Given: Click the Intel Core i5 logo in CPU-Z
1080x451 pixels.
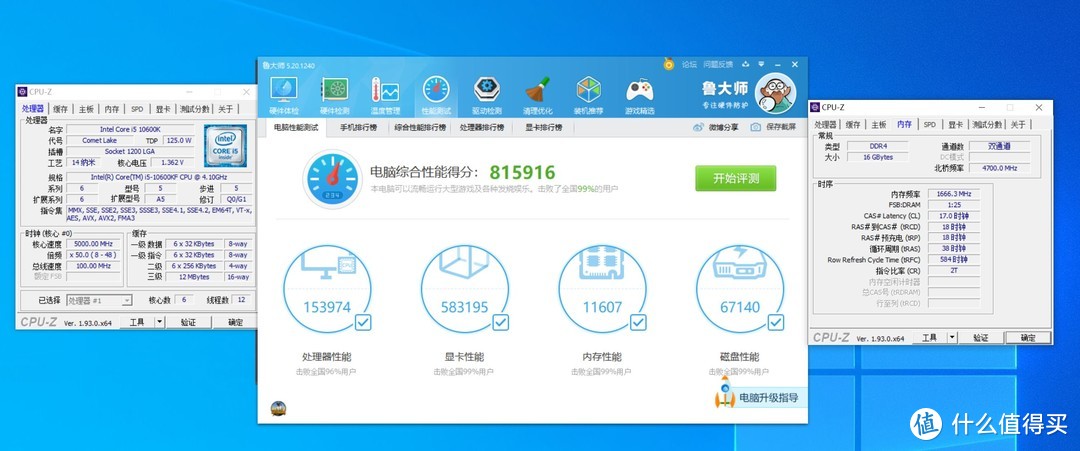Looking at the screenshot, I should [225, 145].
